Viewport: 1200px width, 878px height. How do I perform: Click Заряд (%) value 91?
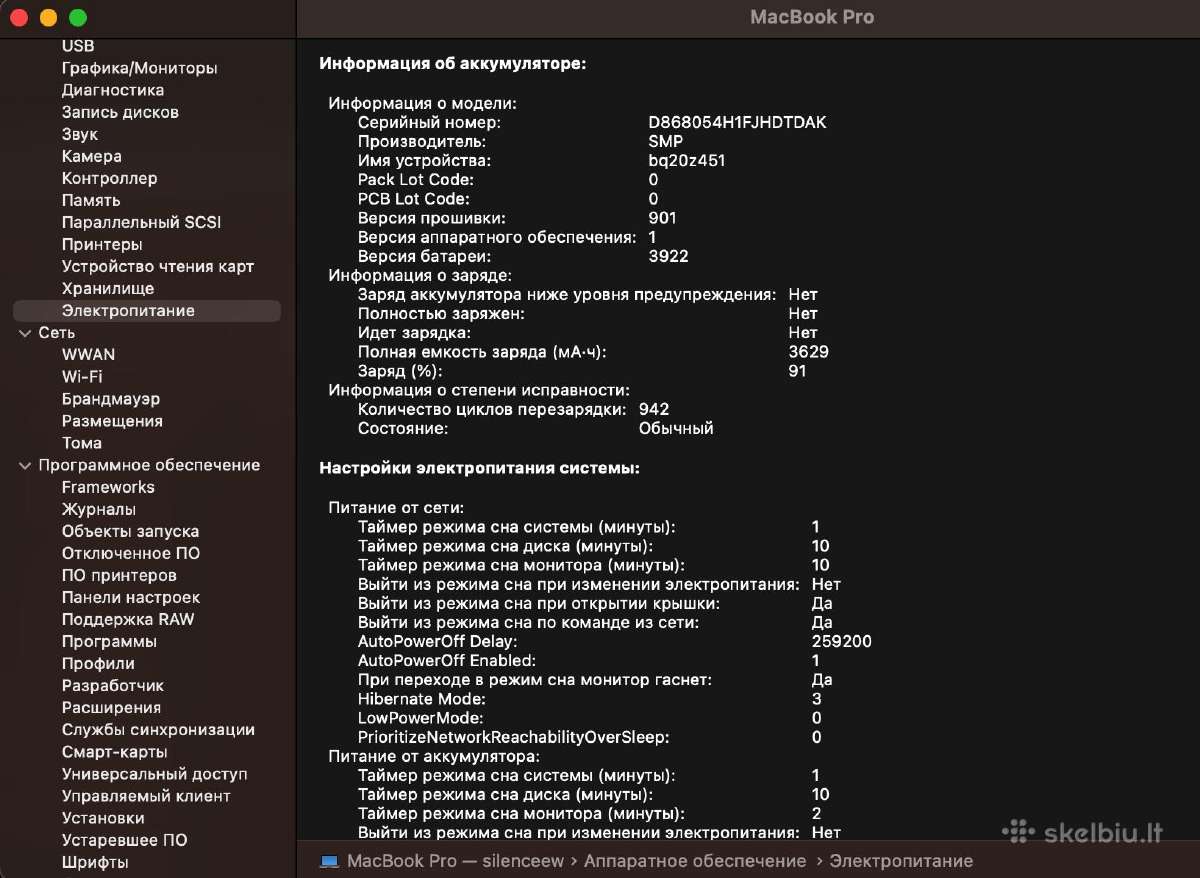(797, 371)
